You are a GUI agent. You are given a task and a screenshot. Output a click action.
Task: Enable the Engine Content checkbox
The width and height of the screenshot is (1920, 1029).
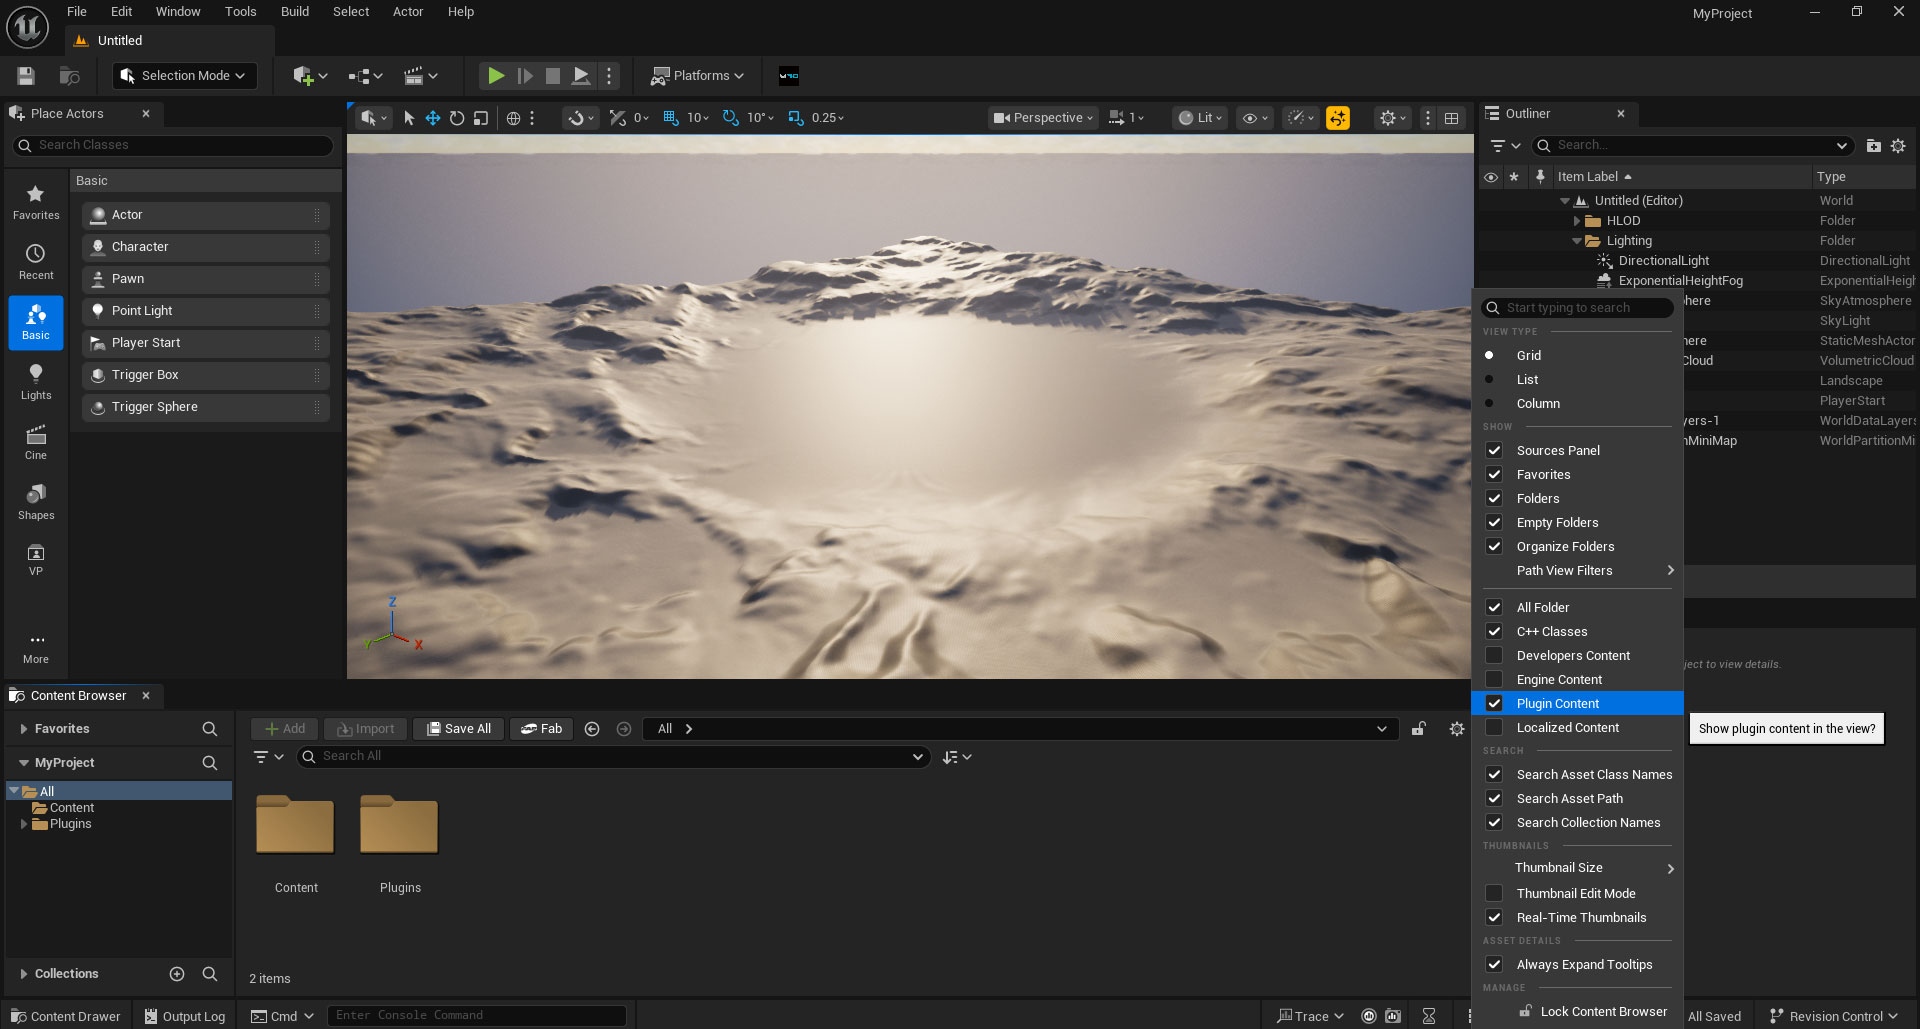point(1494,679)
